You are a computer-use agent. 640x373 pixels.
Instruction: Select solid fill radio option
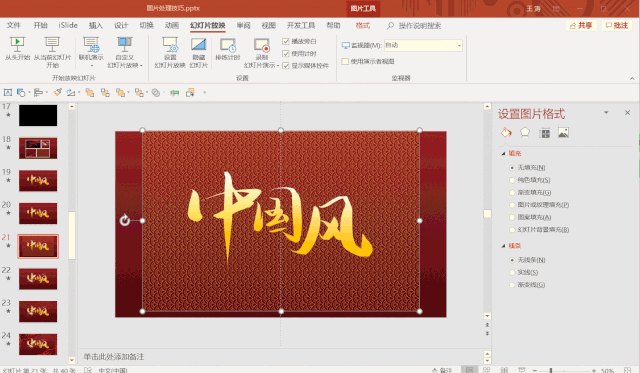(512, 180)
